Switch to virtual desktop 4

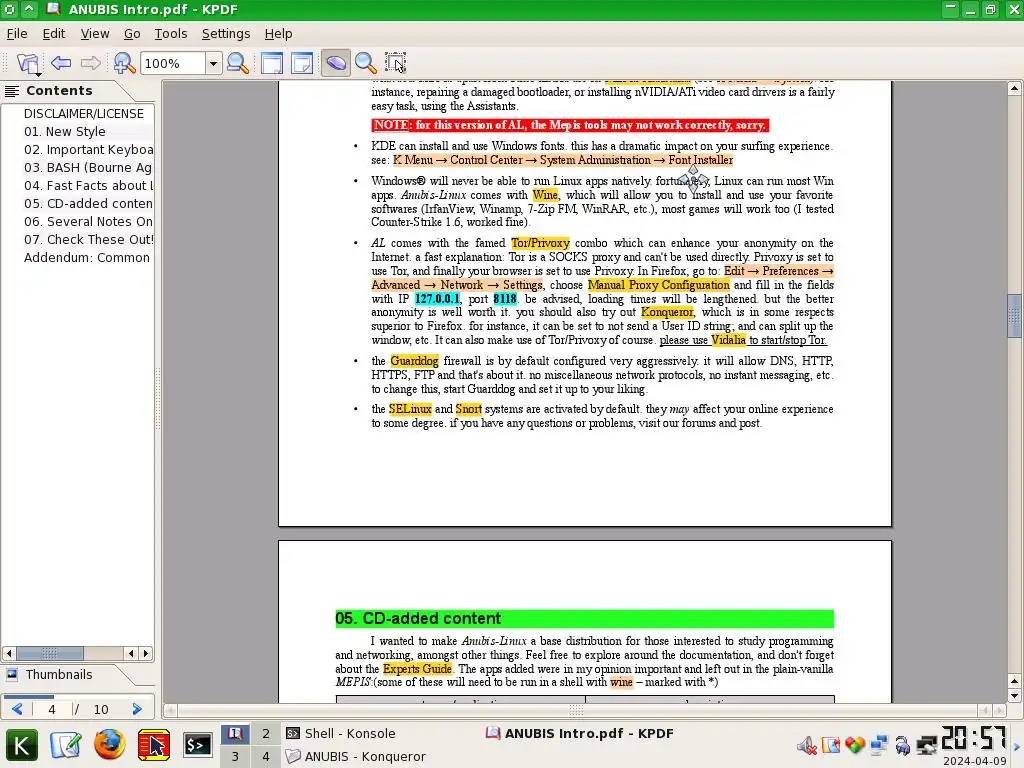[x=266, y=756]
